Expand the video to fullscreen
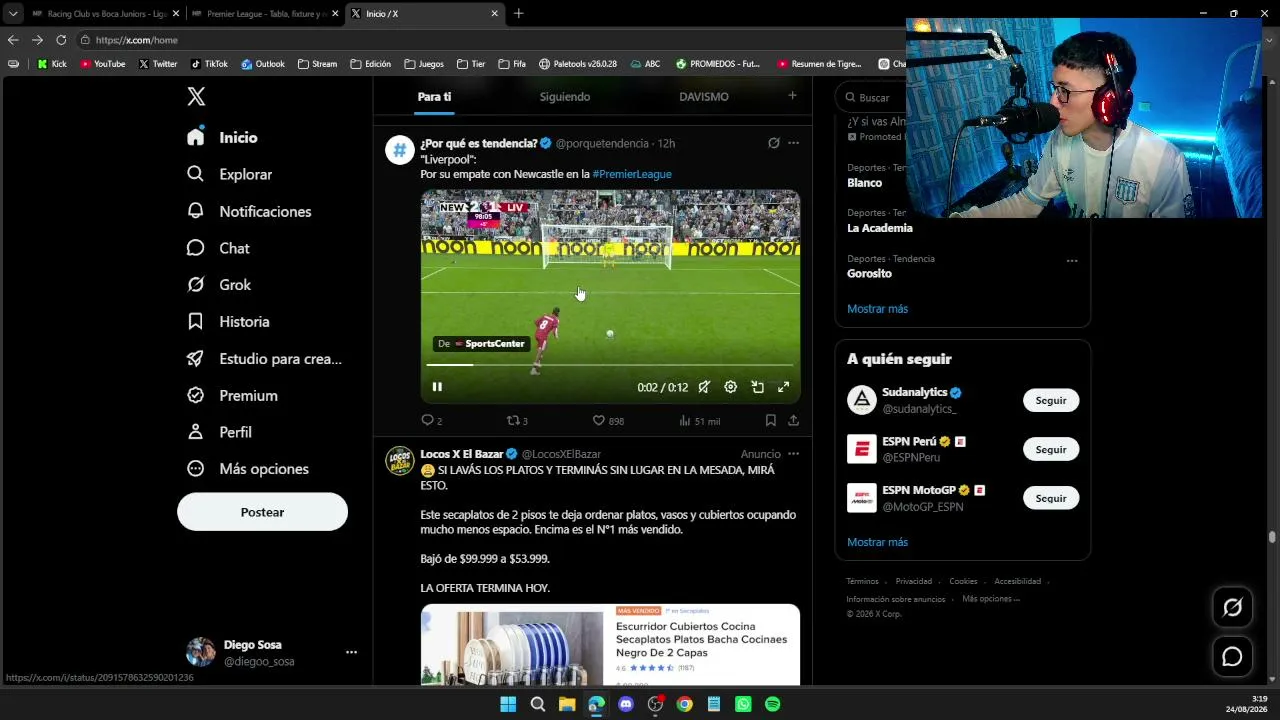Screen dimensions: 1280x720 click(783, 387)
